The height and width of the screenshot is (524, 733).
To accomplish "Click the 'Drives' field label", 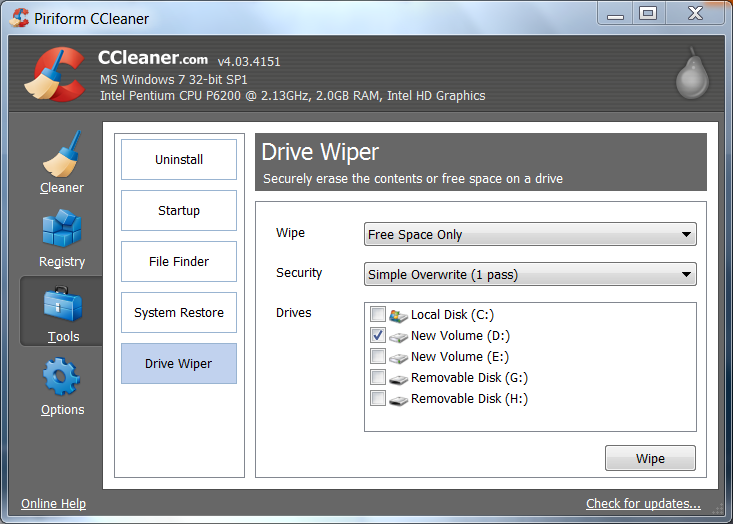I will pyautogui.click(x=294, y=313).
